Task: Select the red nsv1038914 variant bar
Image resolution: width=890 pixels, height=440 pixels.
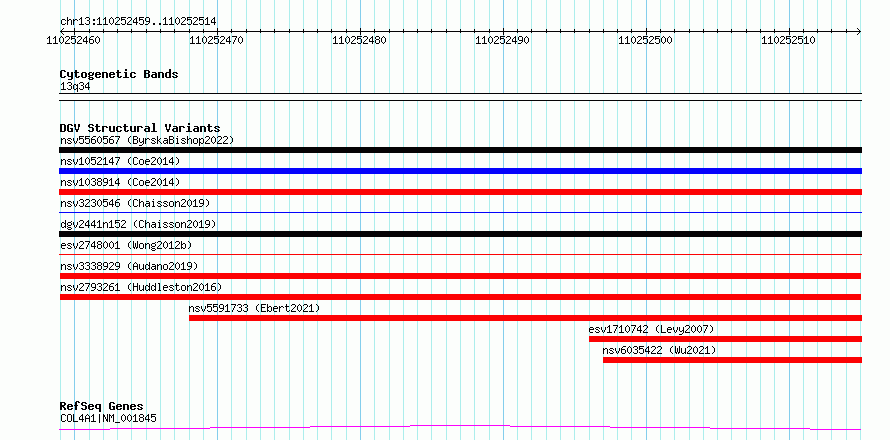Action: click(460, 192)
